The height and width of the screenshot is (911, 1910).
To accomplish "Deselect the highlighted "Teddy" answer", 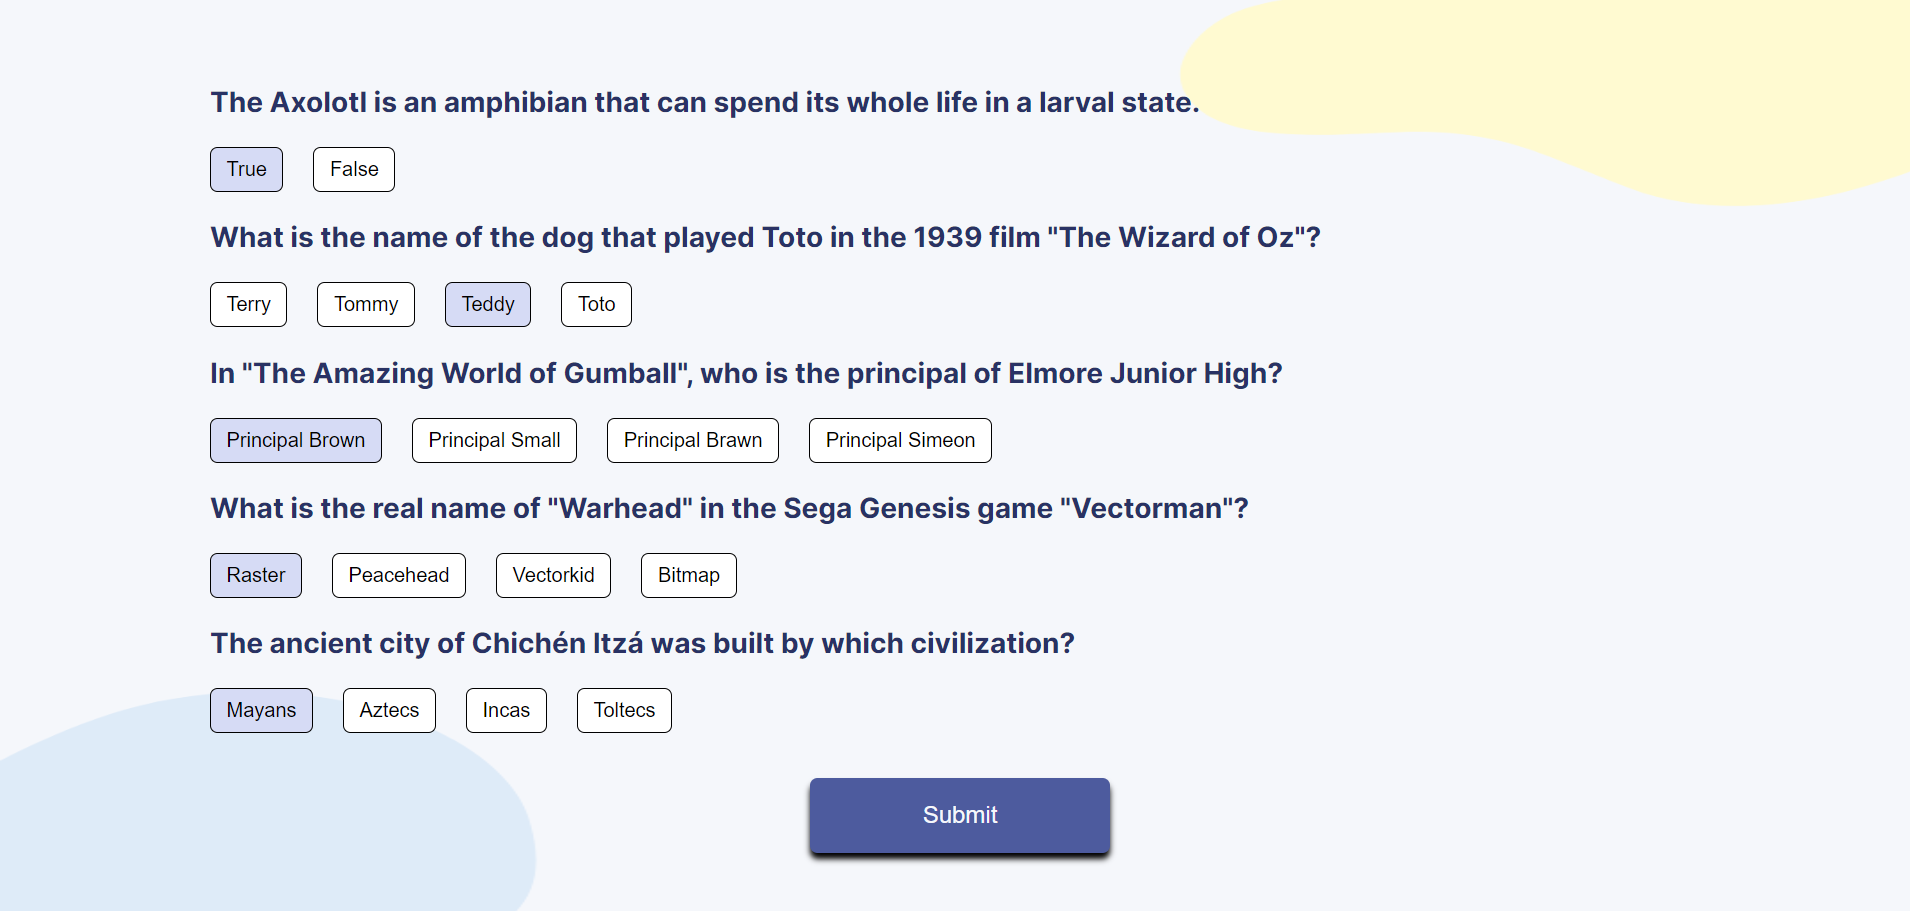I will tap(487, 304).
